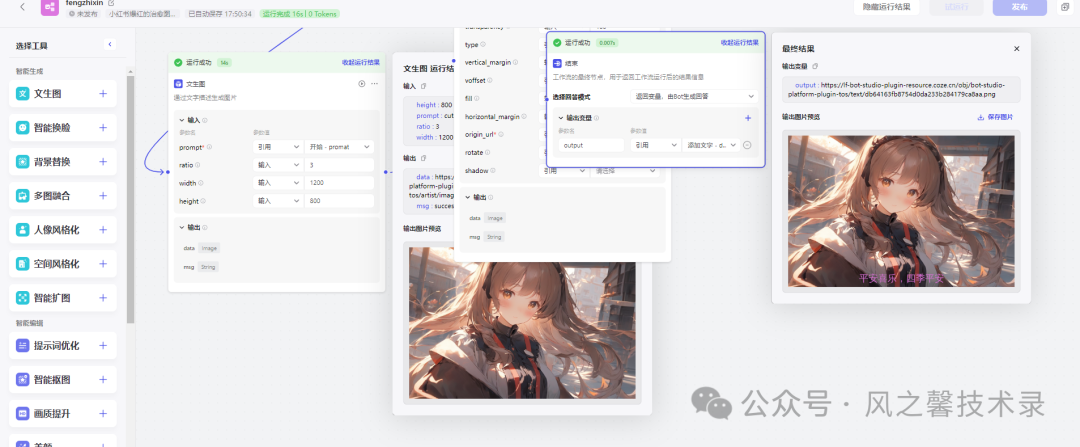Click the 文生图 tool icon in sidebar
Screen dimensions: 1080x447
[23, 94]
